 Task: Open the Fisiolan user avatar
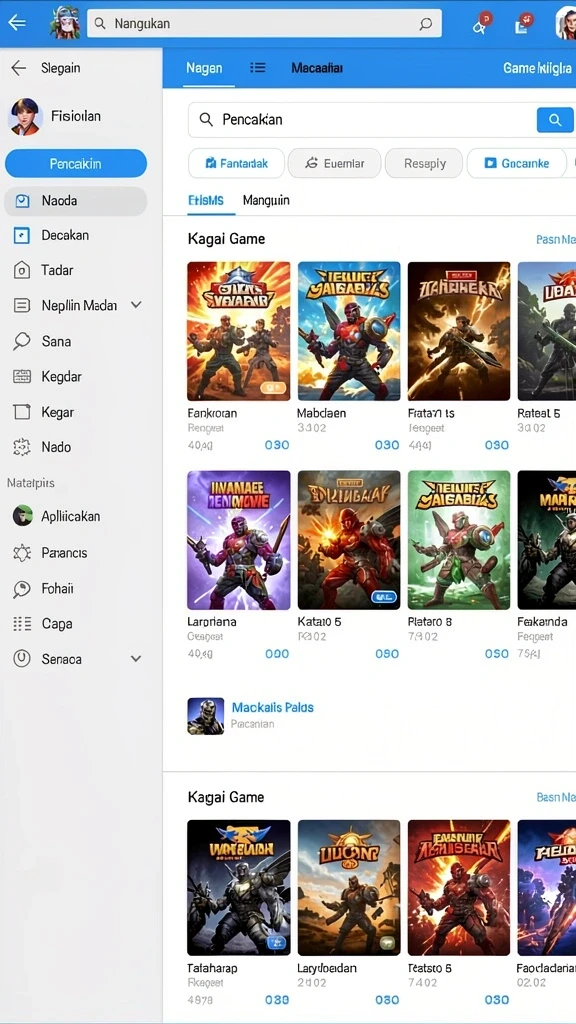pos(25,117)
